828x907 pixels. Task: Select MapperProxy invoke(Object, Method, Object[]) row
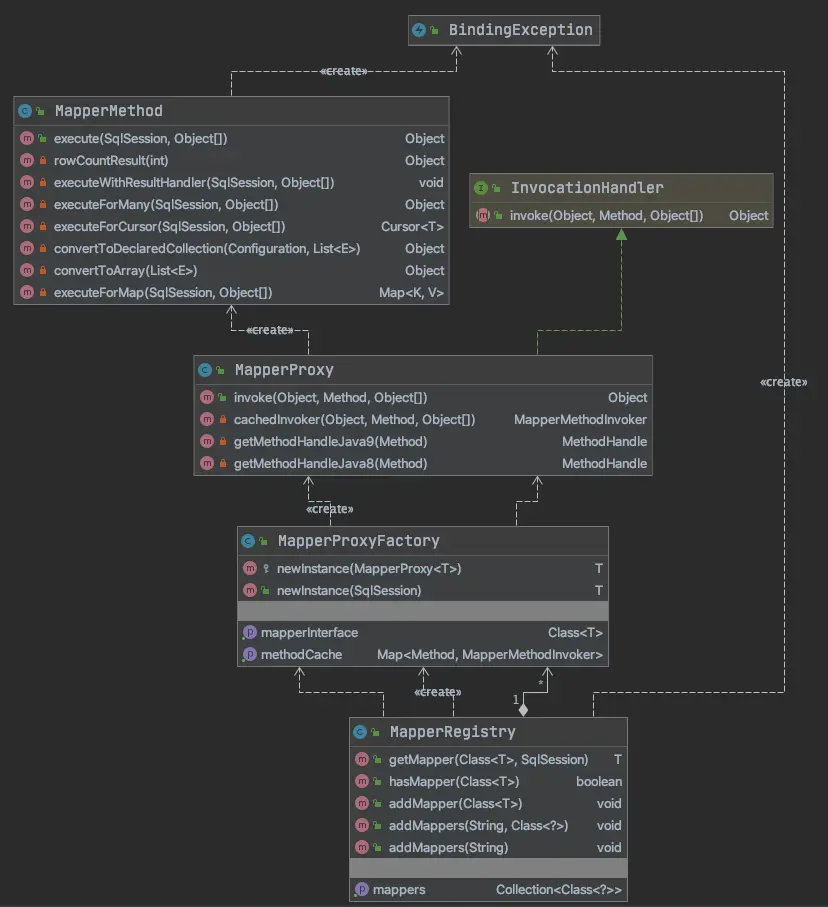point(423,398)
